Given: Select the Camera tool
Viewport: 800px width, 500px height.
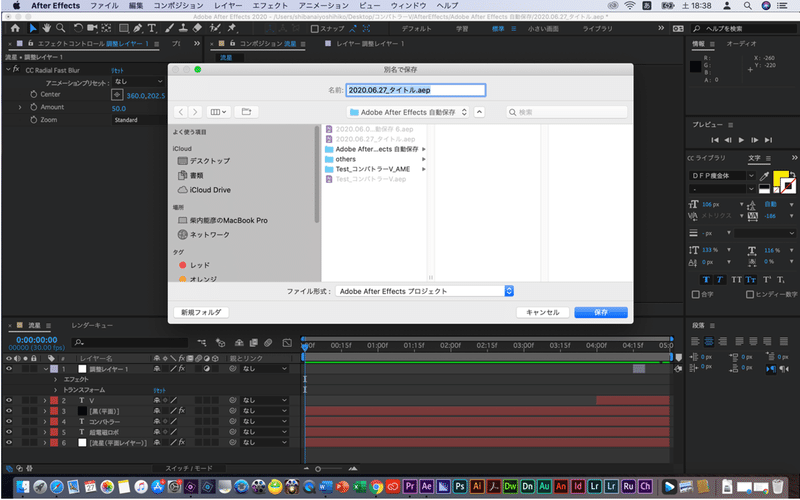Looking at the screenshot, I should coord(92,29).
